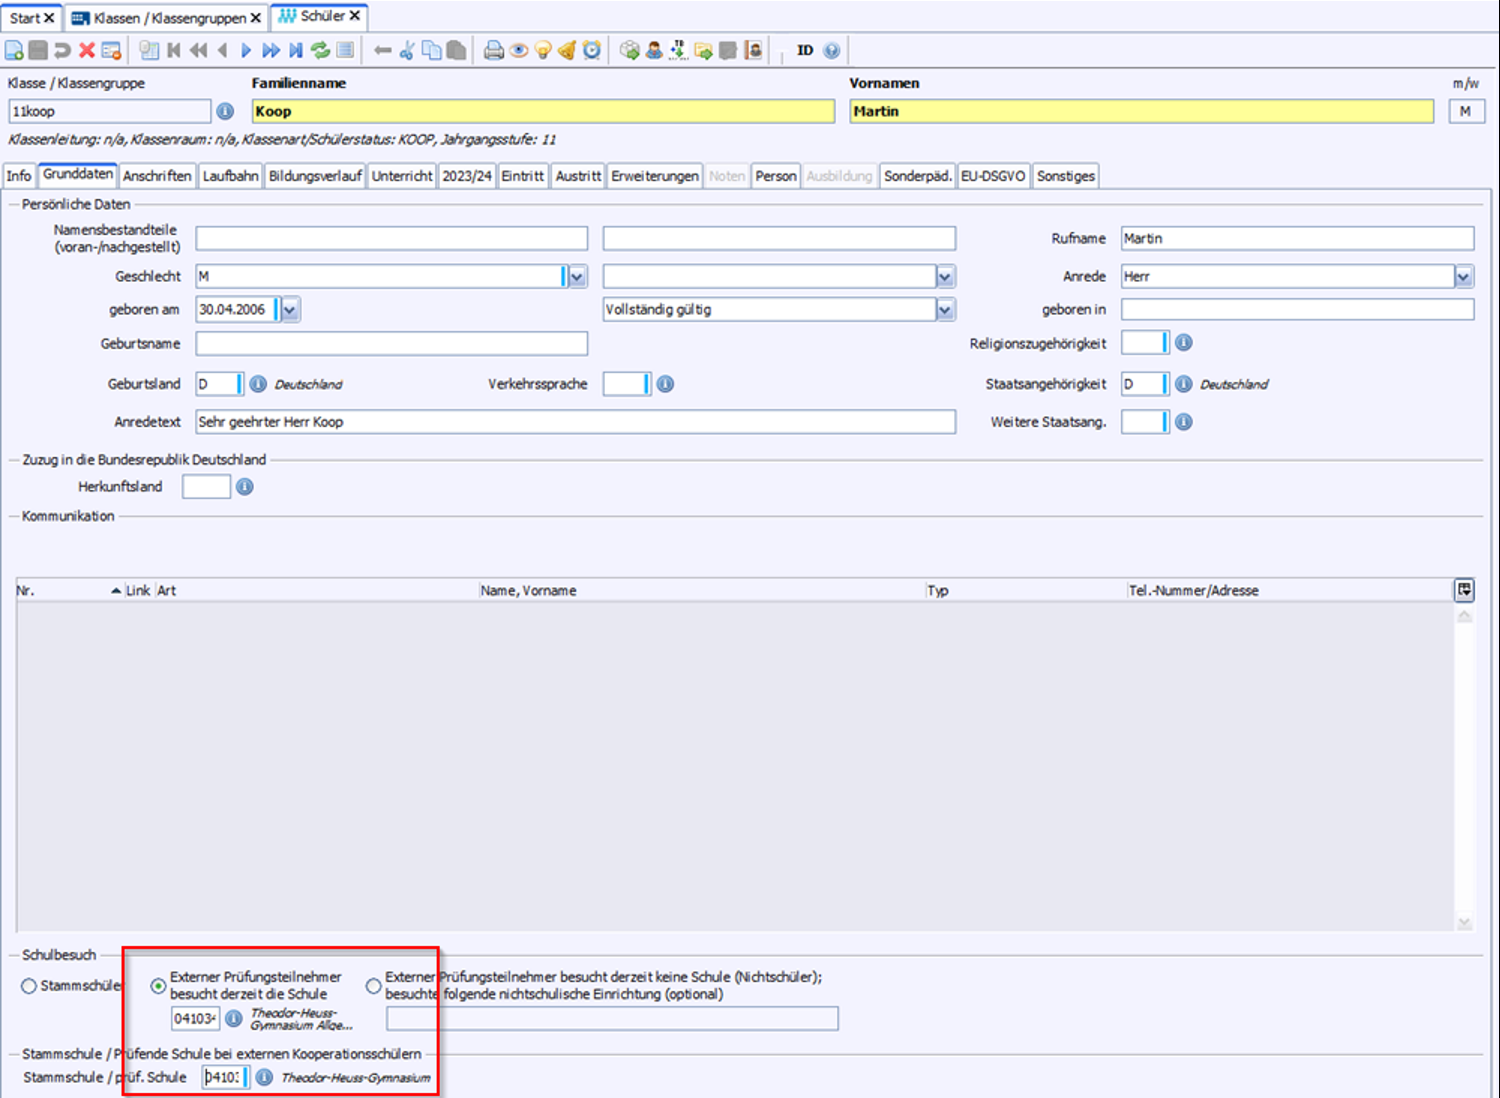Open the Laufbahn tab
This screenshot has width=1500, height=1098.
click(x=230, y=176)
